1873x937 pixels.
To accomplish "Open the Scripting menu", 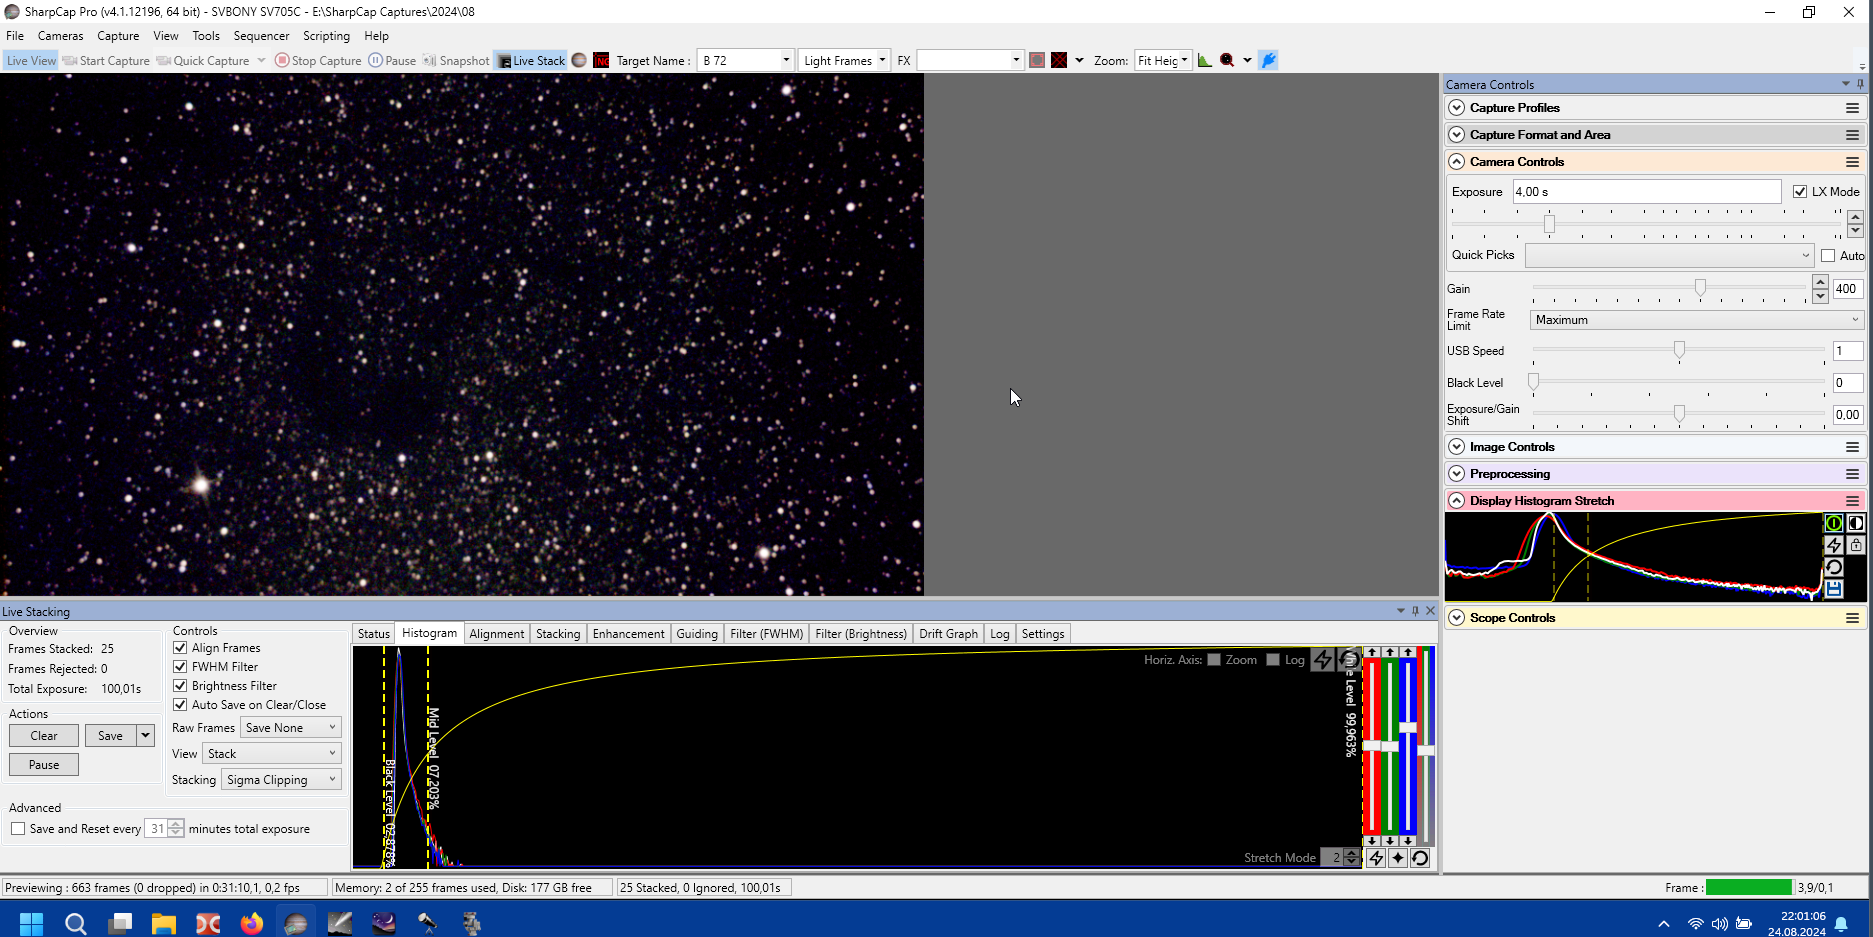I will [x=327, y=36].
